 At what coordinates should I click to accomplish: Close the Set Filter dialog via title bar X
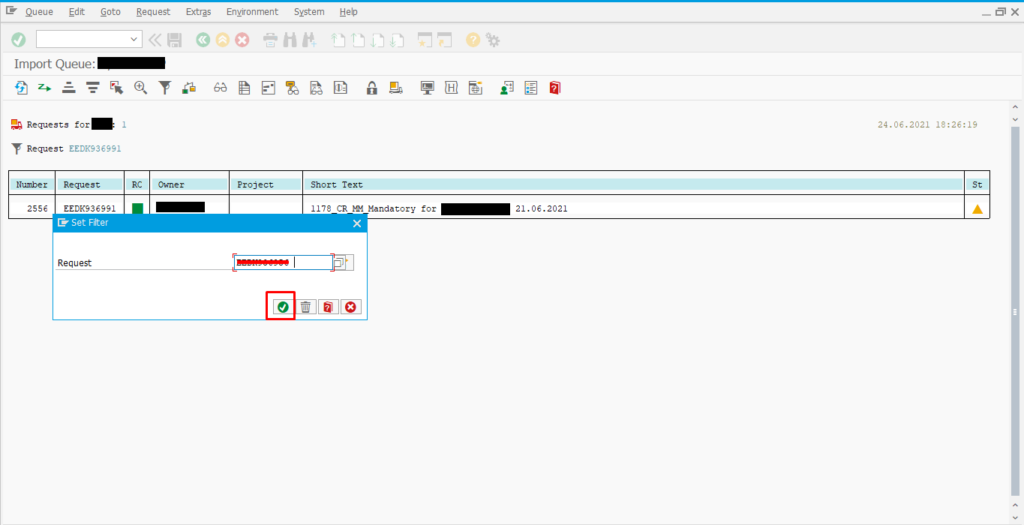(x=357, y=223)
